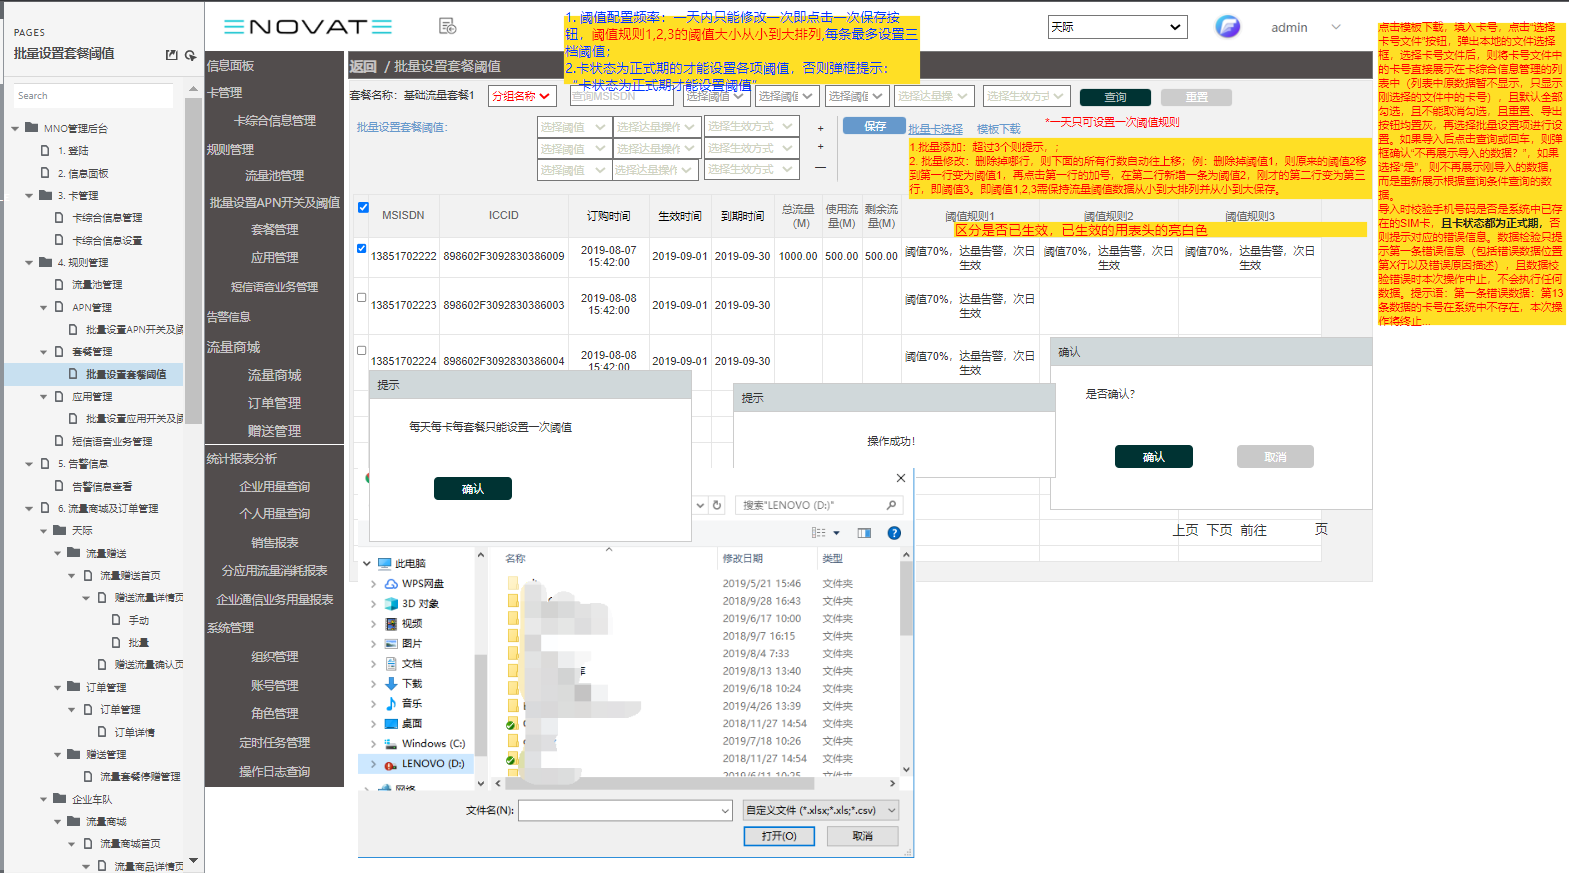The height and width of the screenshot is (873, 1569).
Task: Click the search magnifier in file dialog
Action: click(891, 505)
